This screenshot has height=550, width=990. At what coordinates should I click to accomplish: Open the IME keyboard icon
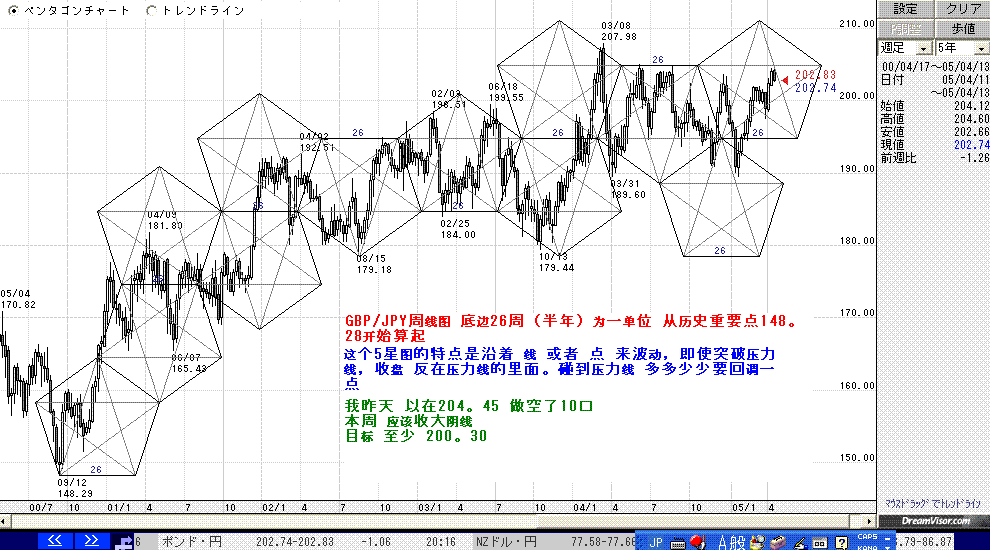point(678,542)
